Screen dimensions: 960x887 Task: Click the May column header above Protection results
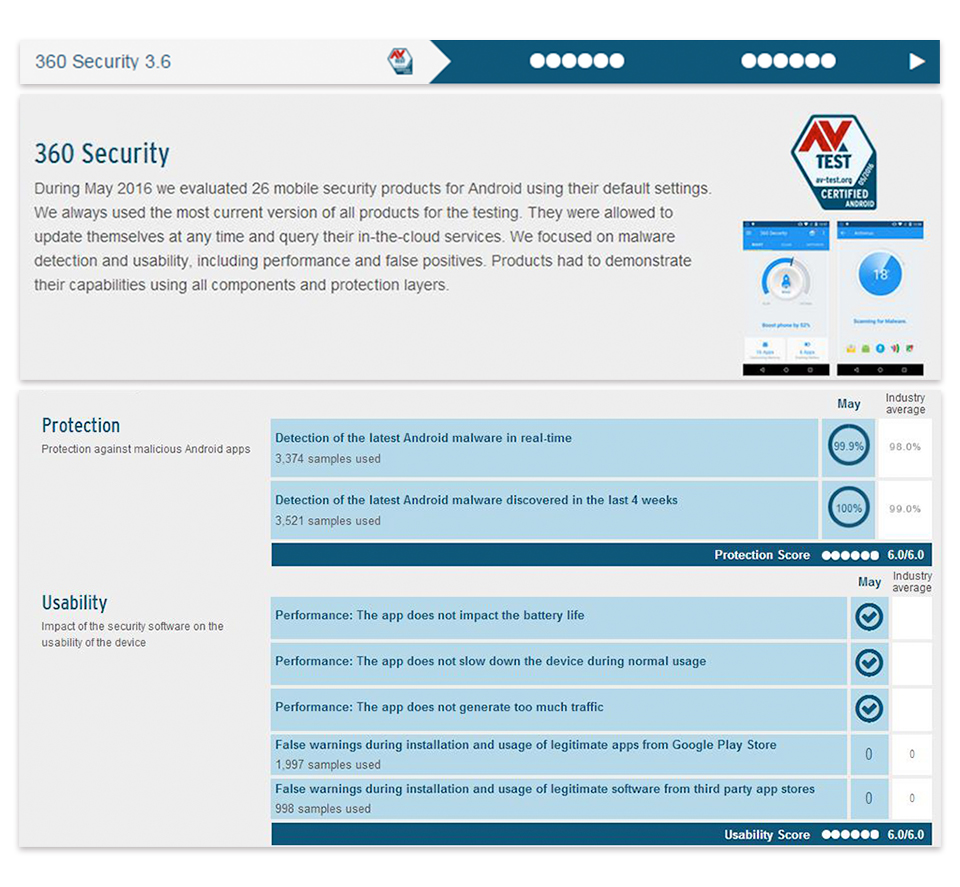849,404
